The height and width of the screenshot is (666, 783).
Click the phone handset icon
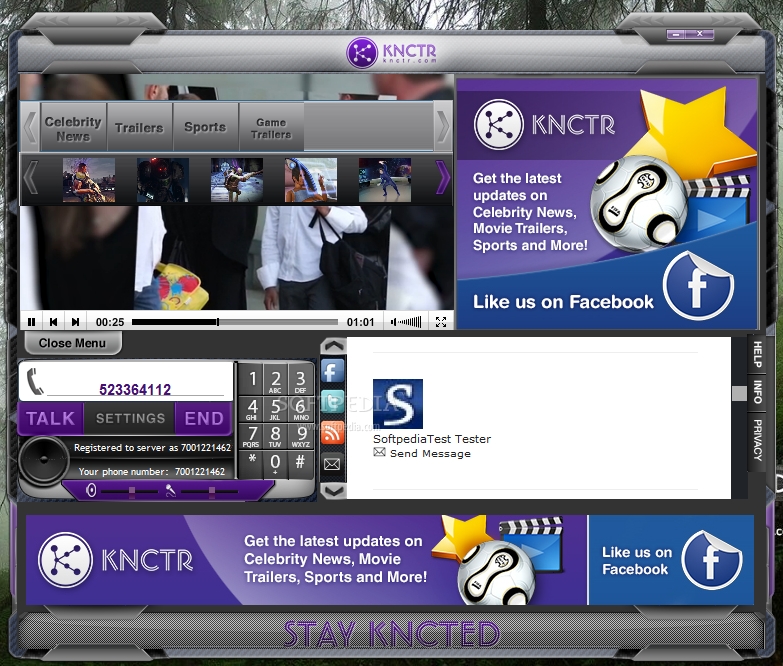(x=34, y=381)
